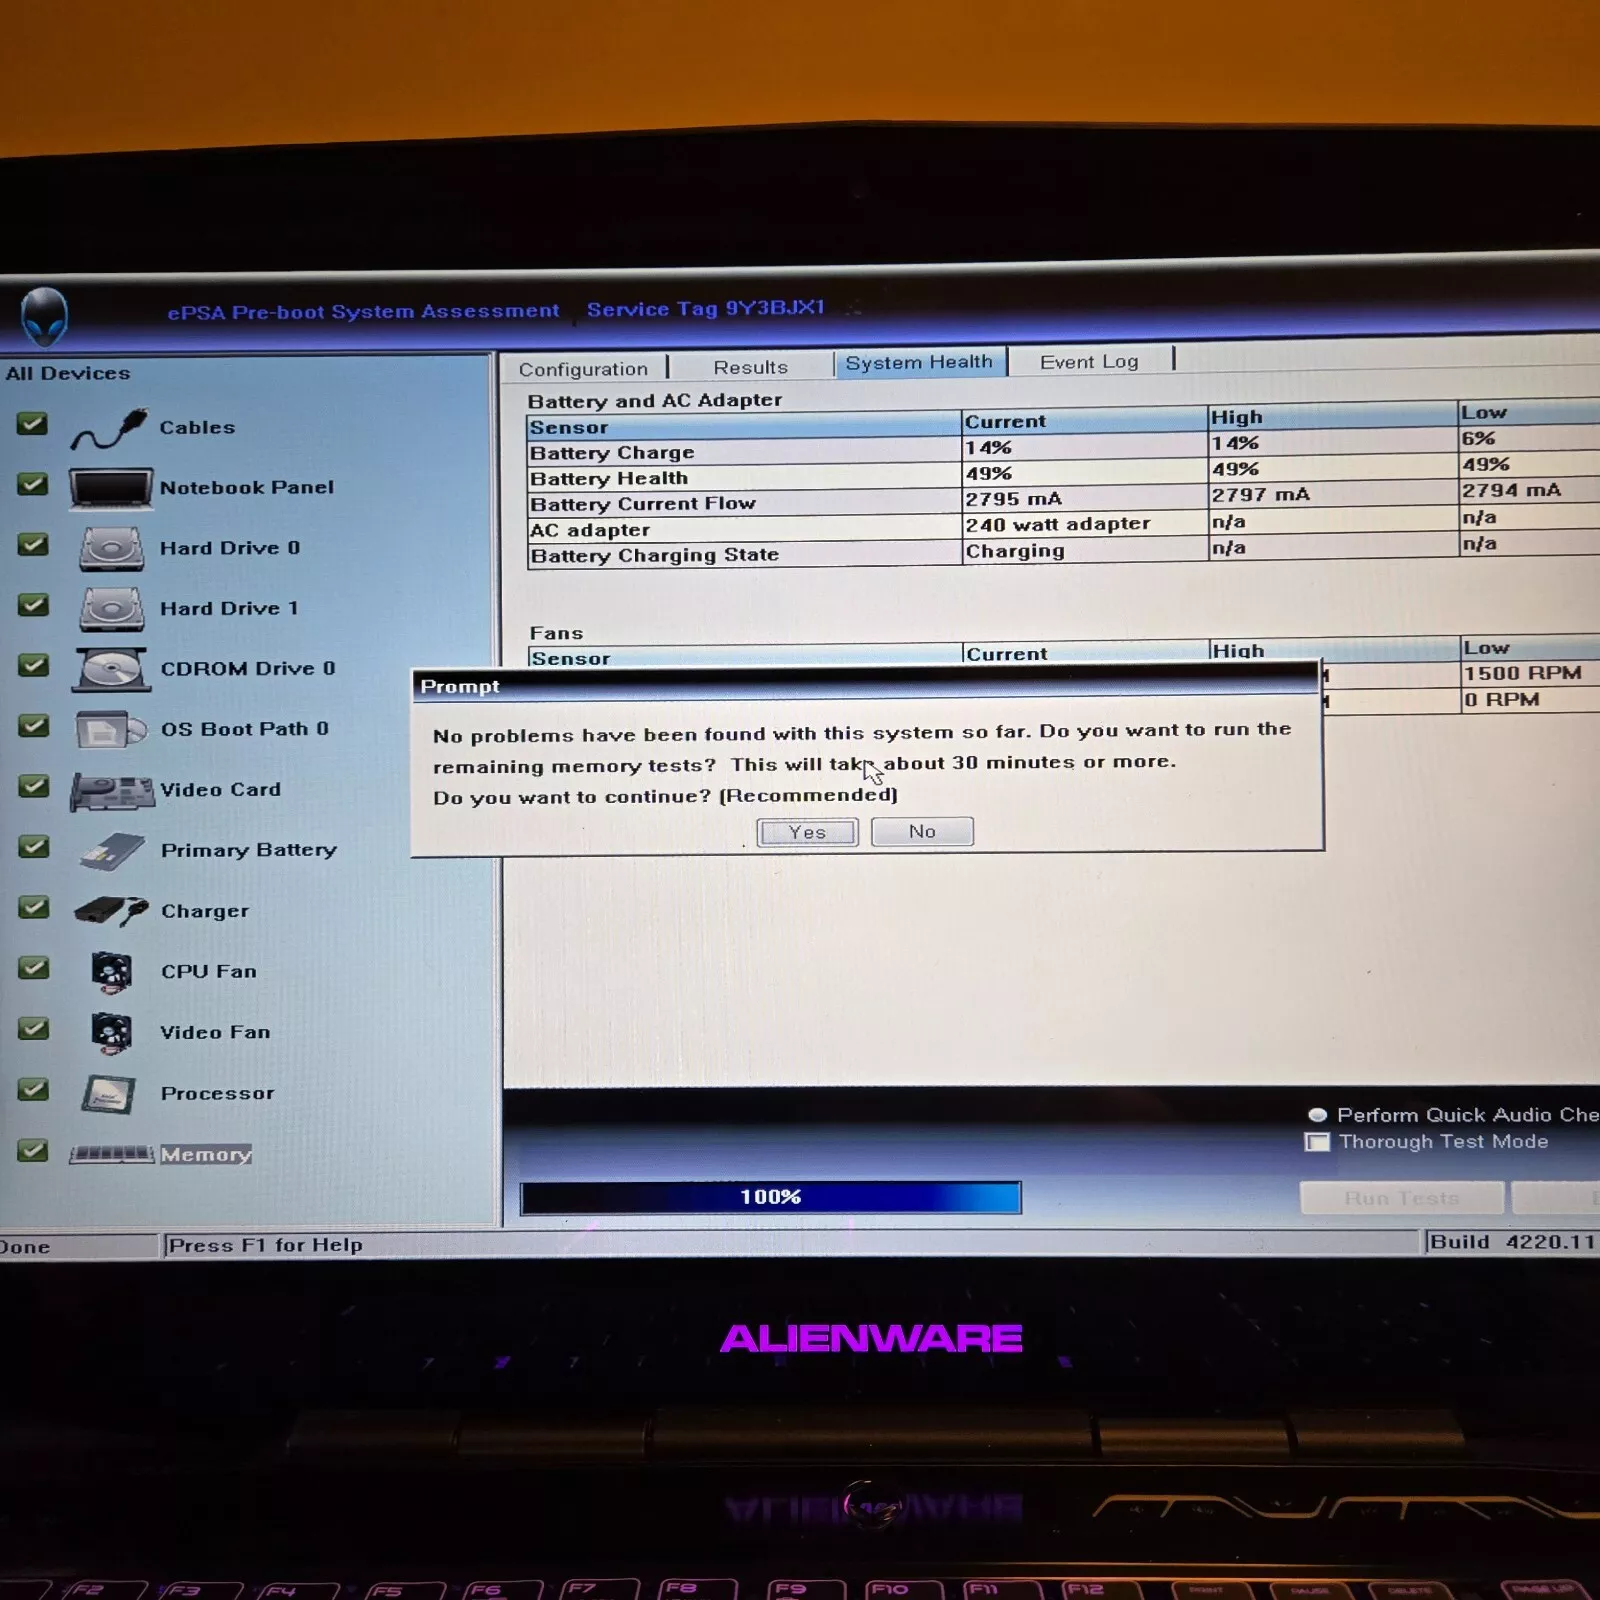Uncheck the CPU Fan checkbox

point(33,968)
